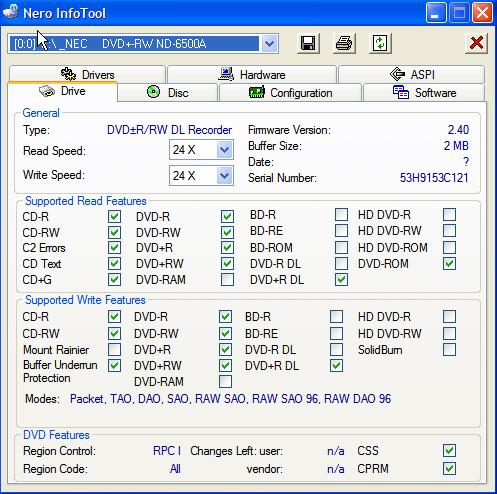The width and height of the screenshot is (497, 494).
Task: Toggle HD DVD-ROM read checkbox
Action: [x=449, y=248]
